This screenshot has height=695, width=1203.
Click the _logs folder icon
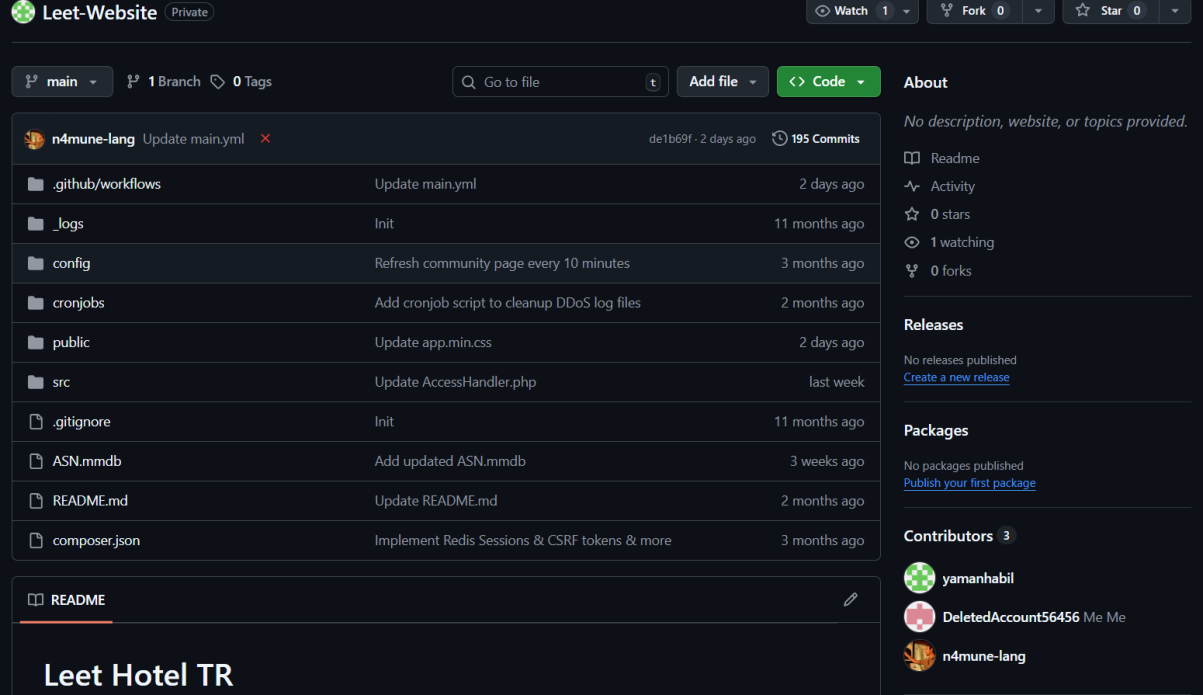click(36, 224)
